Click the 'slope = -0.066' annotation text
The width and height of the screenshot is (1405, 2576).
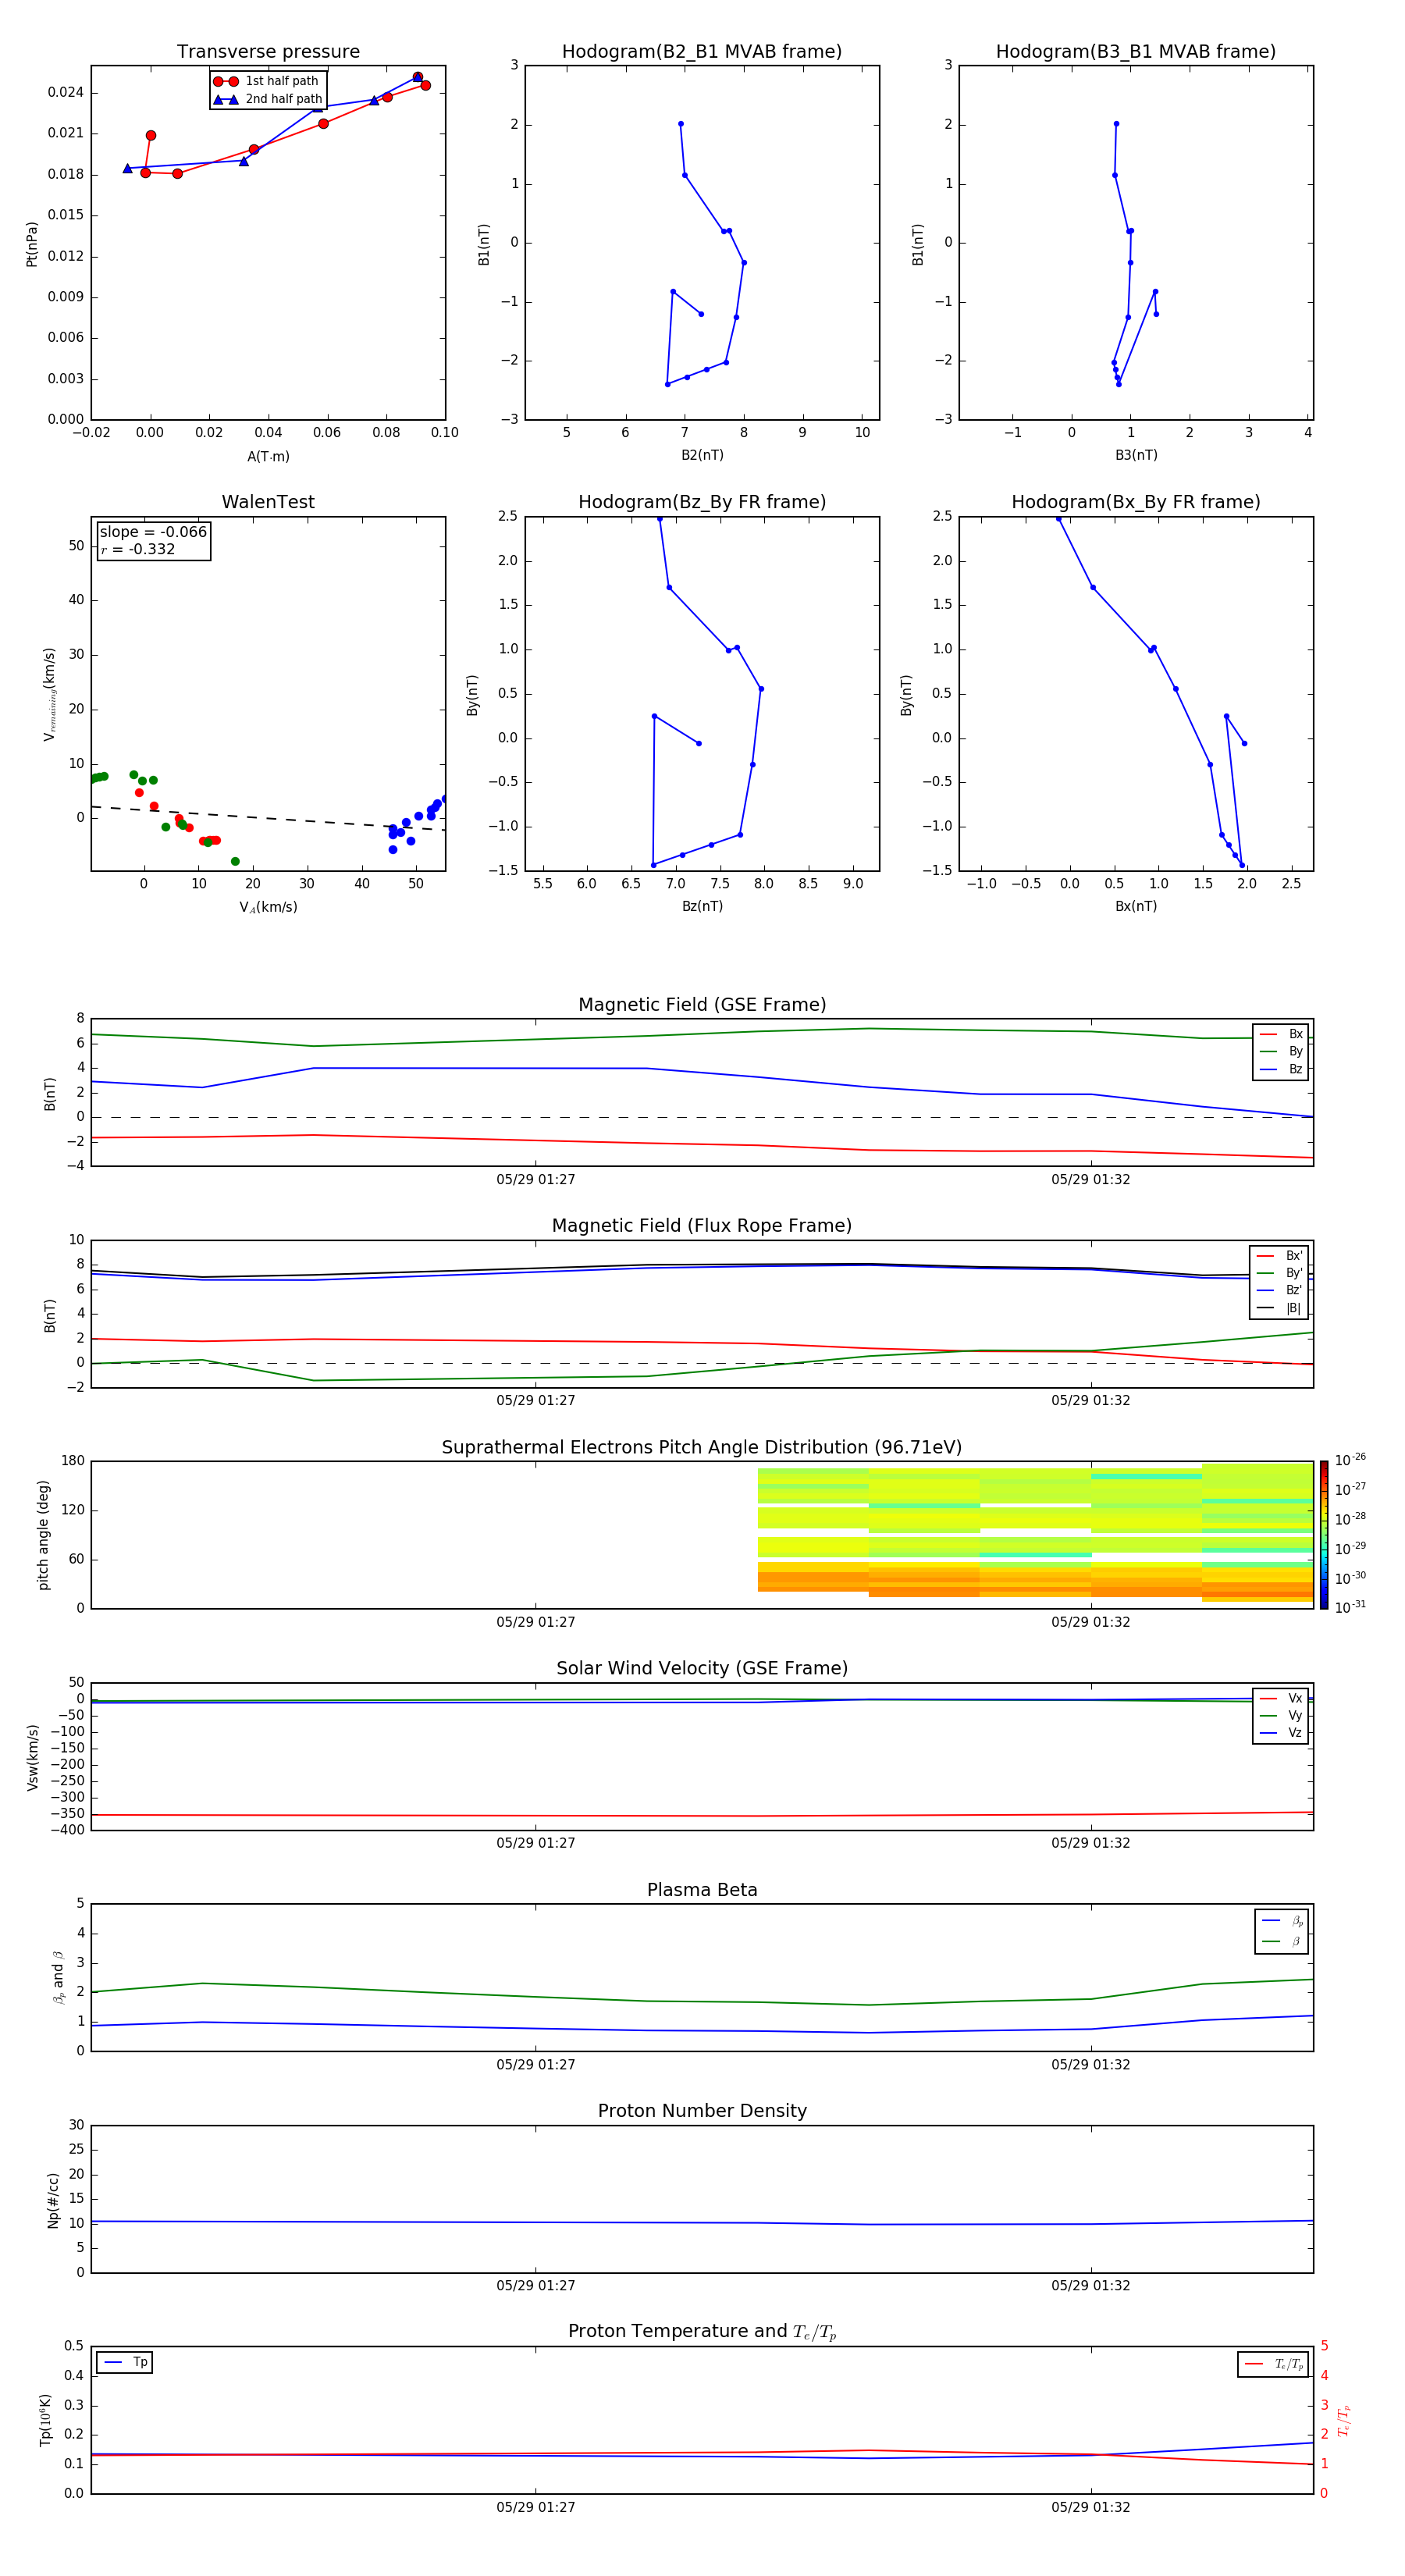(x=153, y=532)
